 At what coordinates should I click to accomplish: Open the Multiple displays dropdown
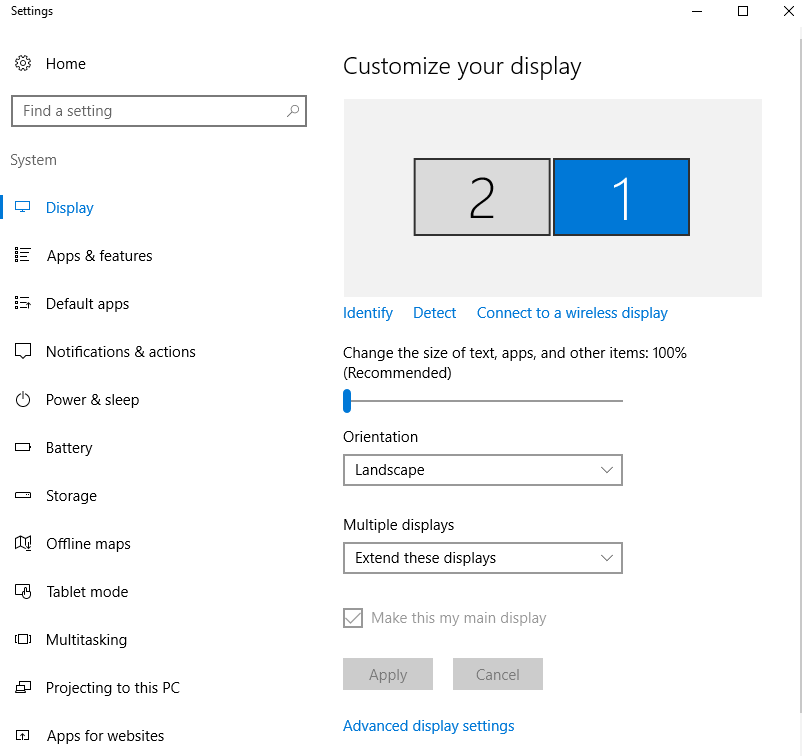tap(483, 558)
